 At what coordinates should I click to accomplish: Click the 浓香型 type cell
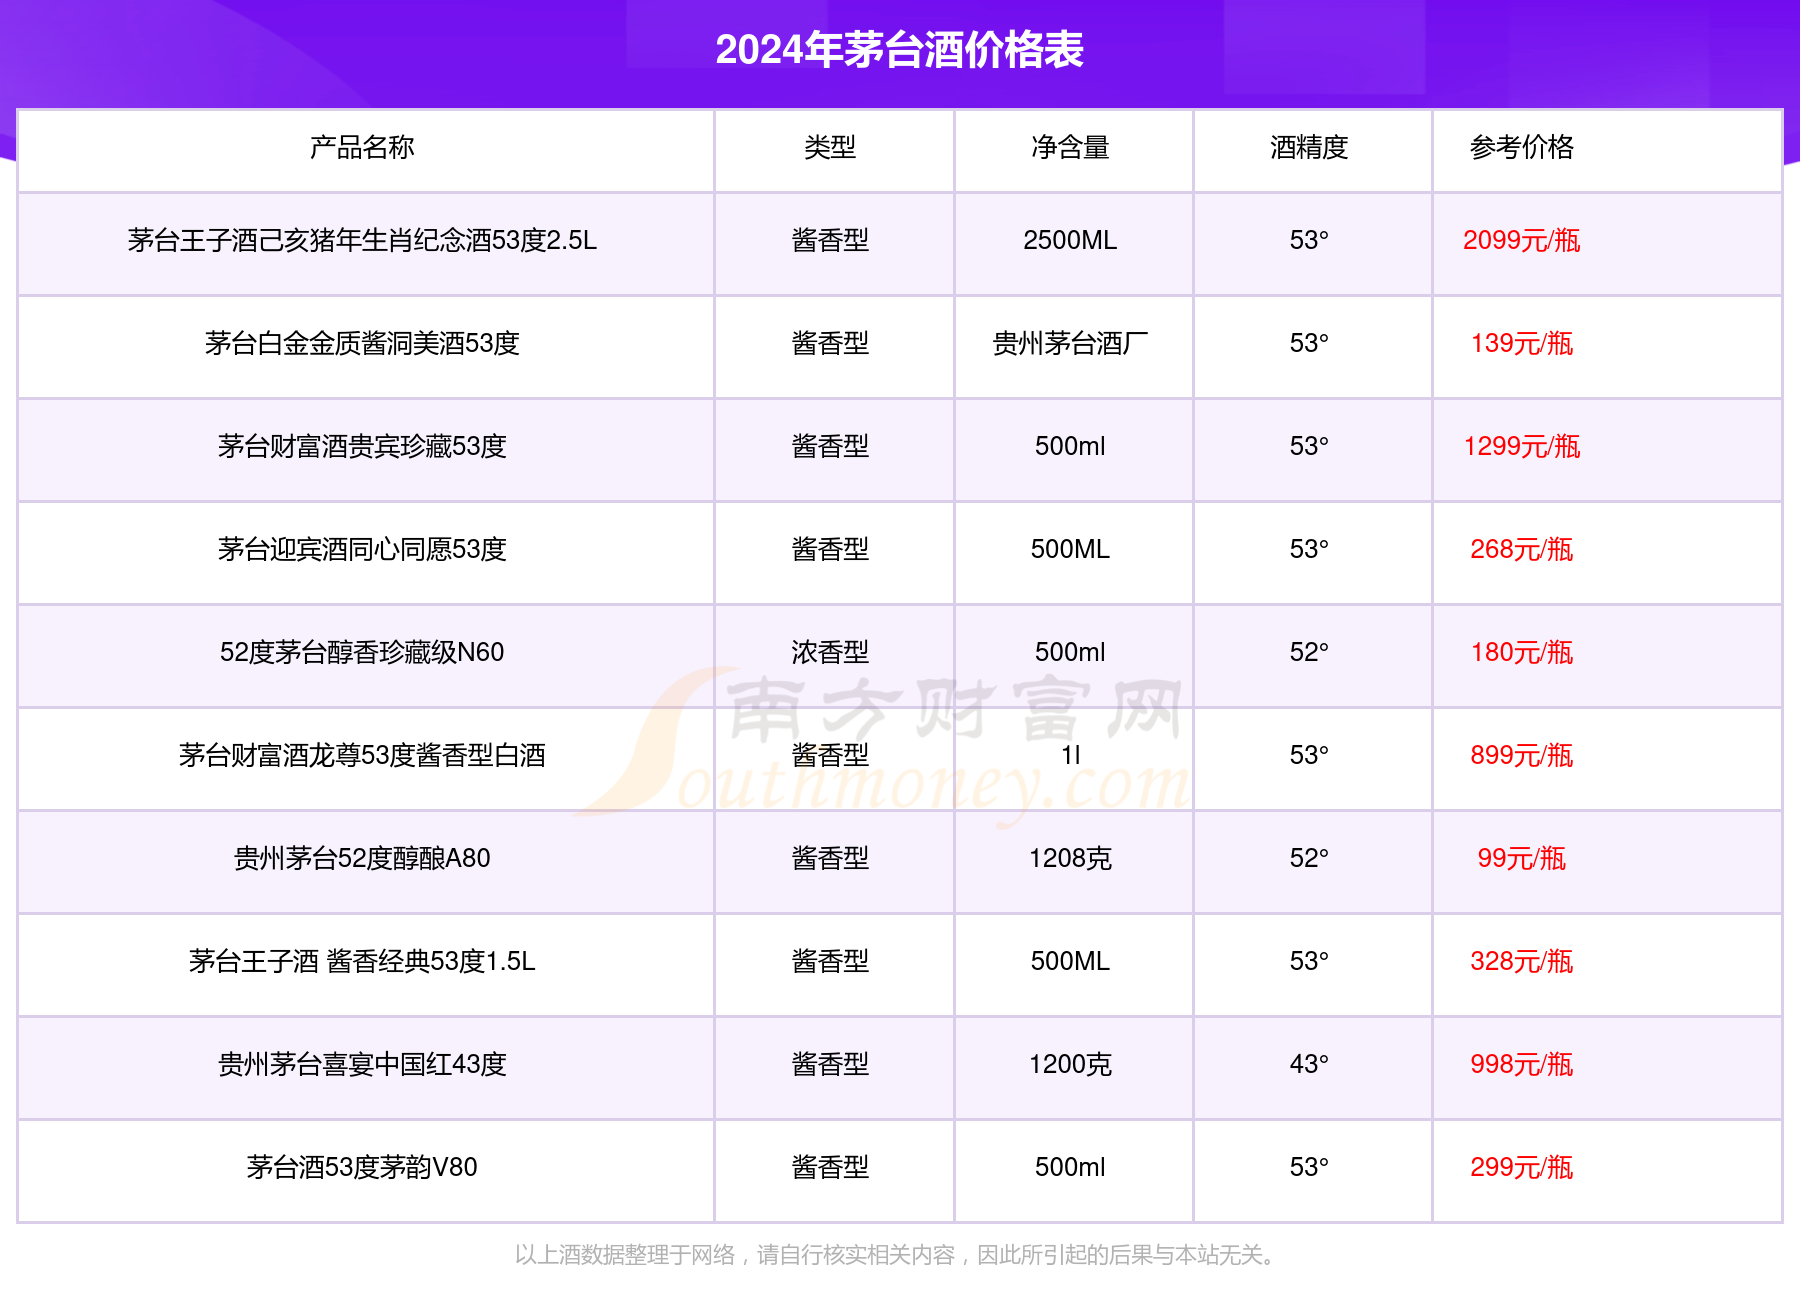pos(830,653)
